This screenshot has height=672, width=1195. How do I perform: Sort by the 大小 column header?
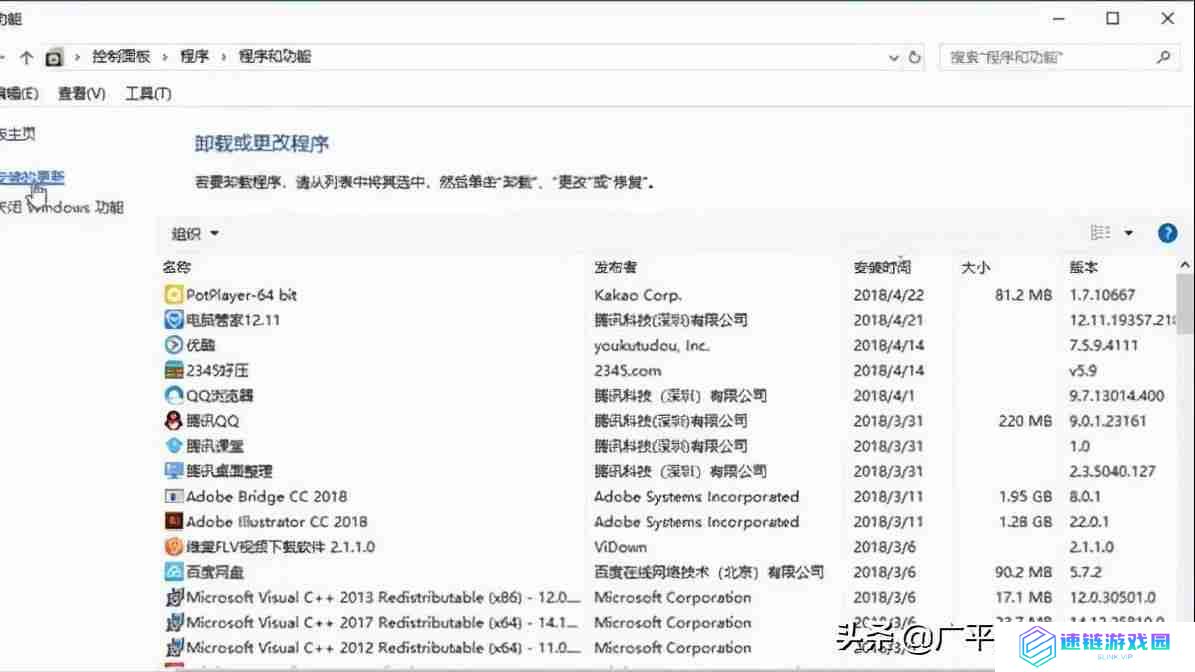tap(975, 267)
